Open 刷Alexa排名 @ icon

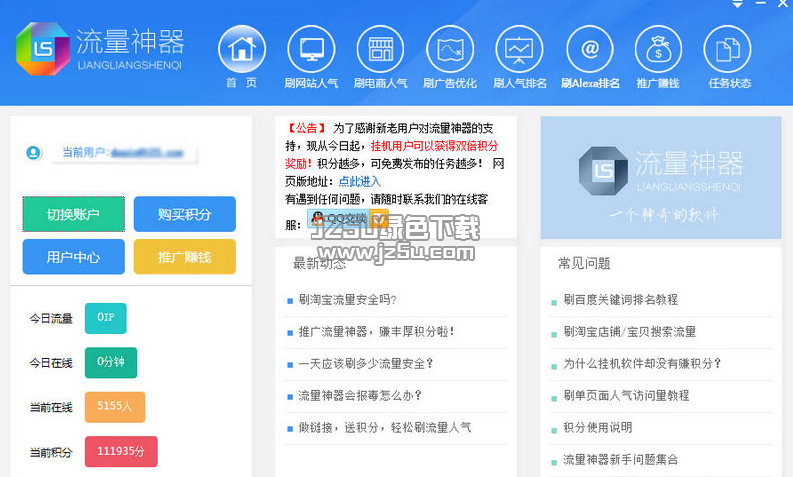(590, 49)
